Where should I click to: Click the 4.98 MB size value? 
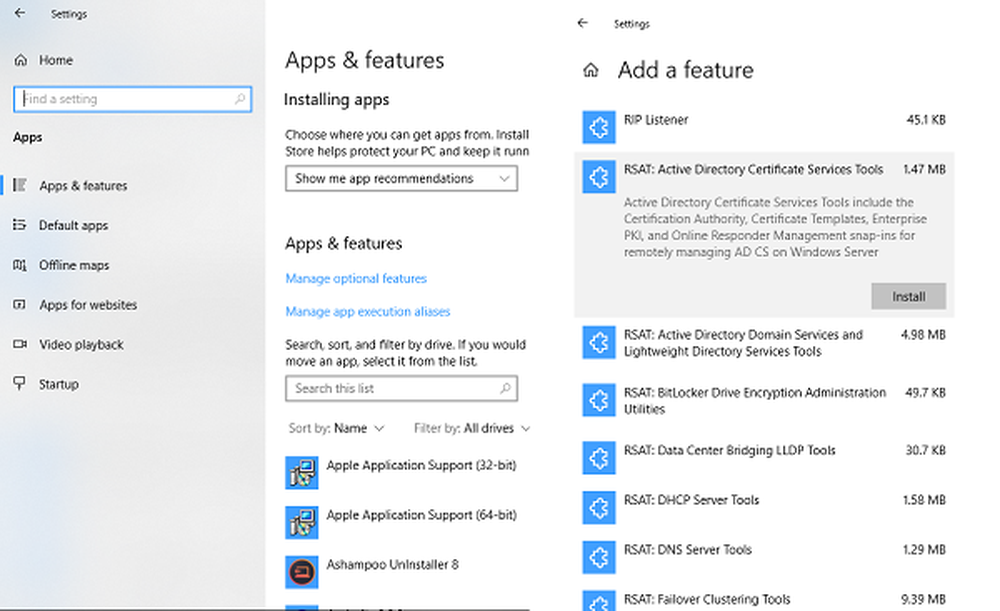coord(923,335)
